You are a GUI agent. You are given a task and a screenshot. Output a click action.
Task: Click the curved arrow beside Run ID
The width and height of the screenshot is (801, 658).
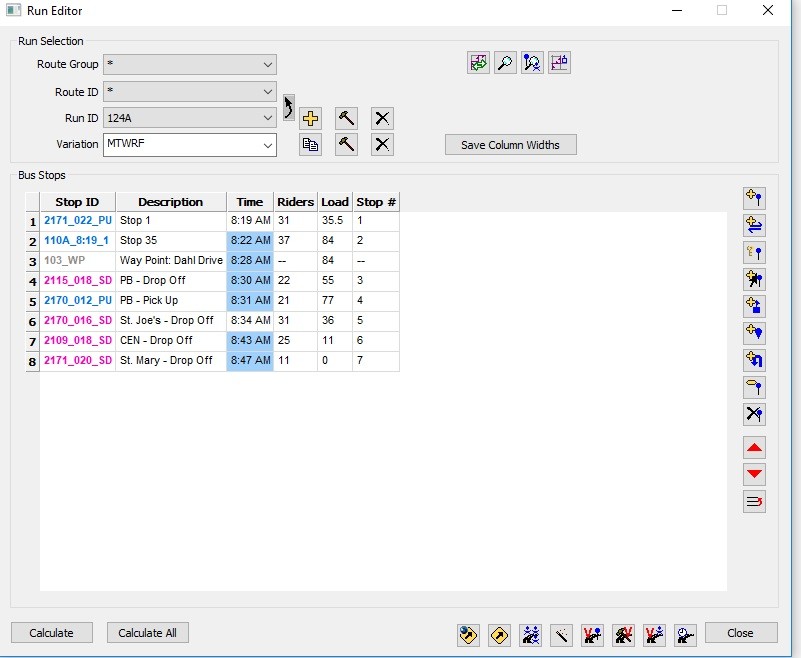[289, 107]
